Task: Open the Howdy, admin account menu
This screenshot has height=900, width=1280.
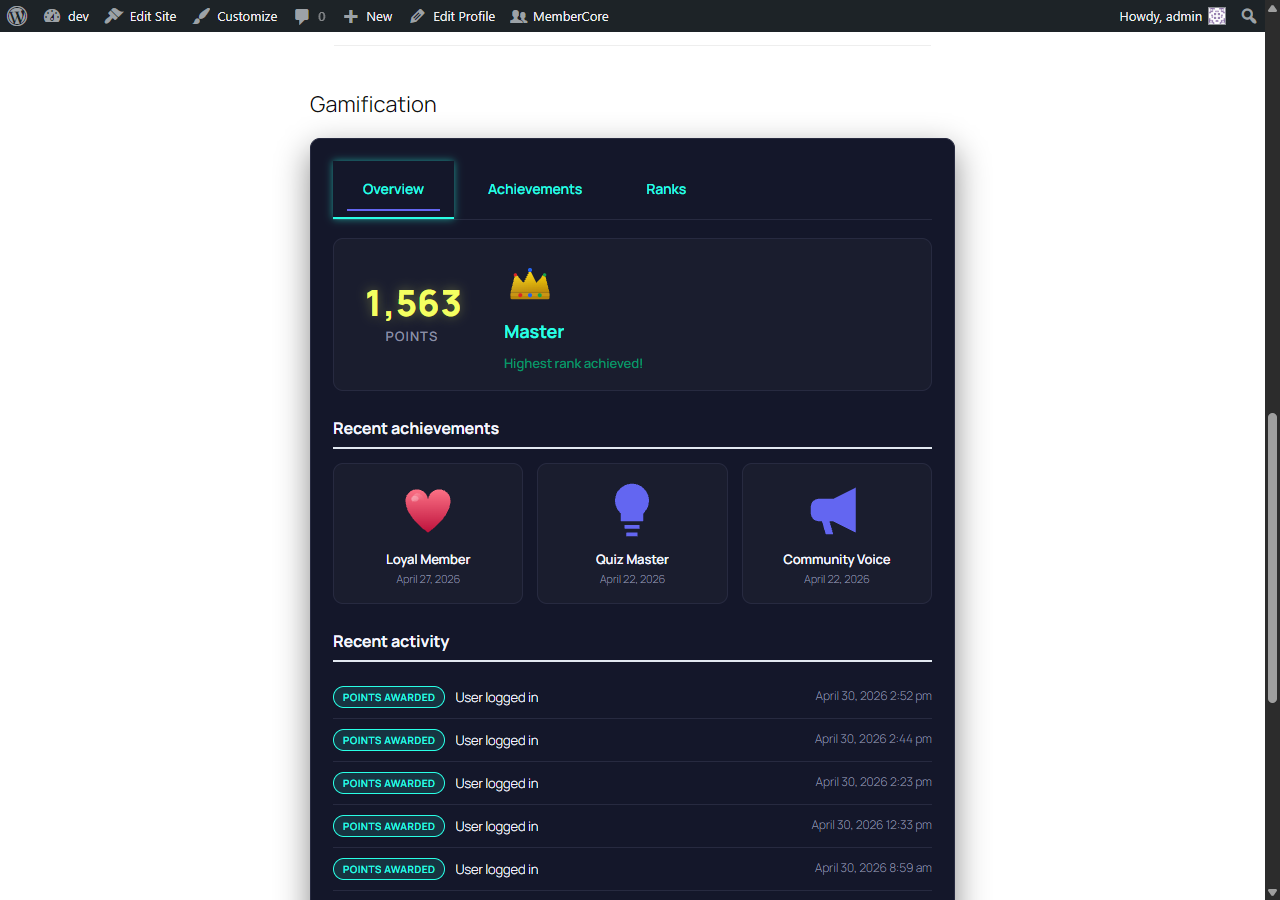Action: tap(1161, 16)
